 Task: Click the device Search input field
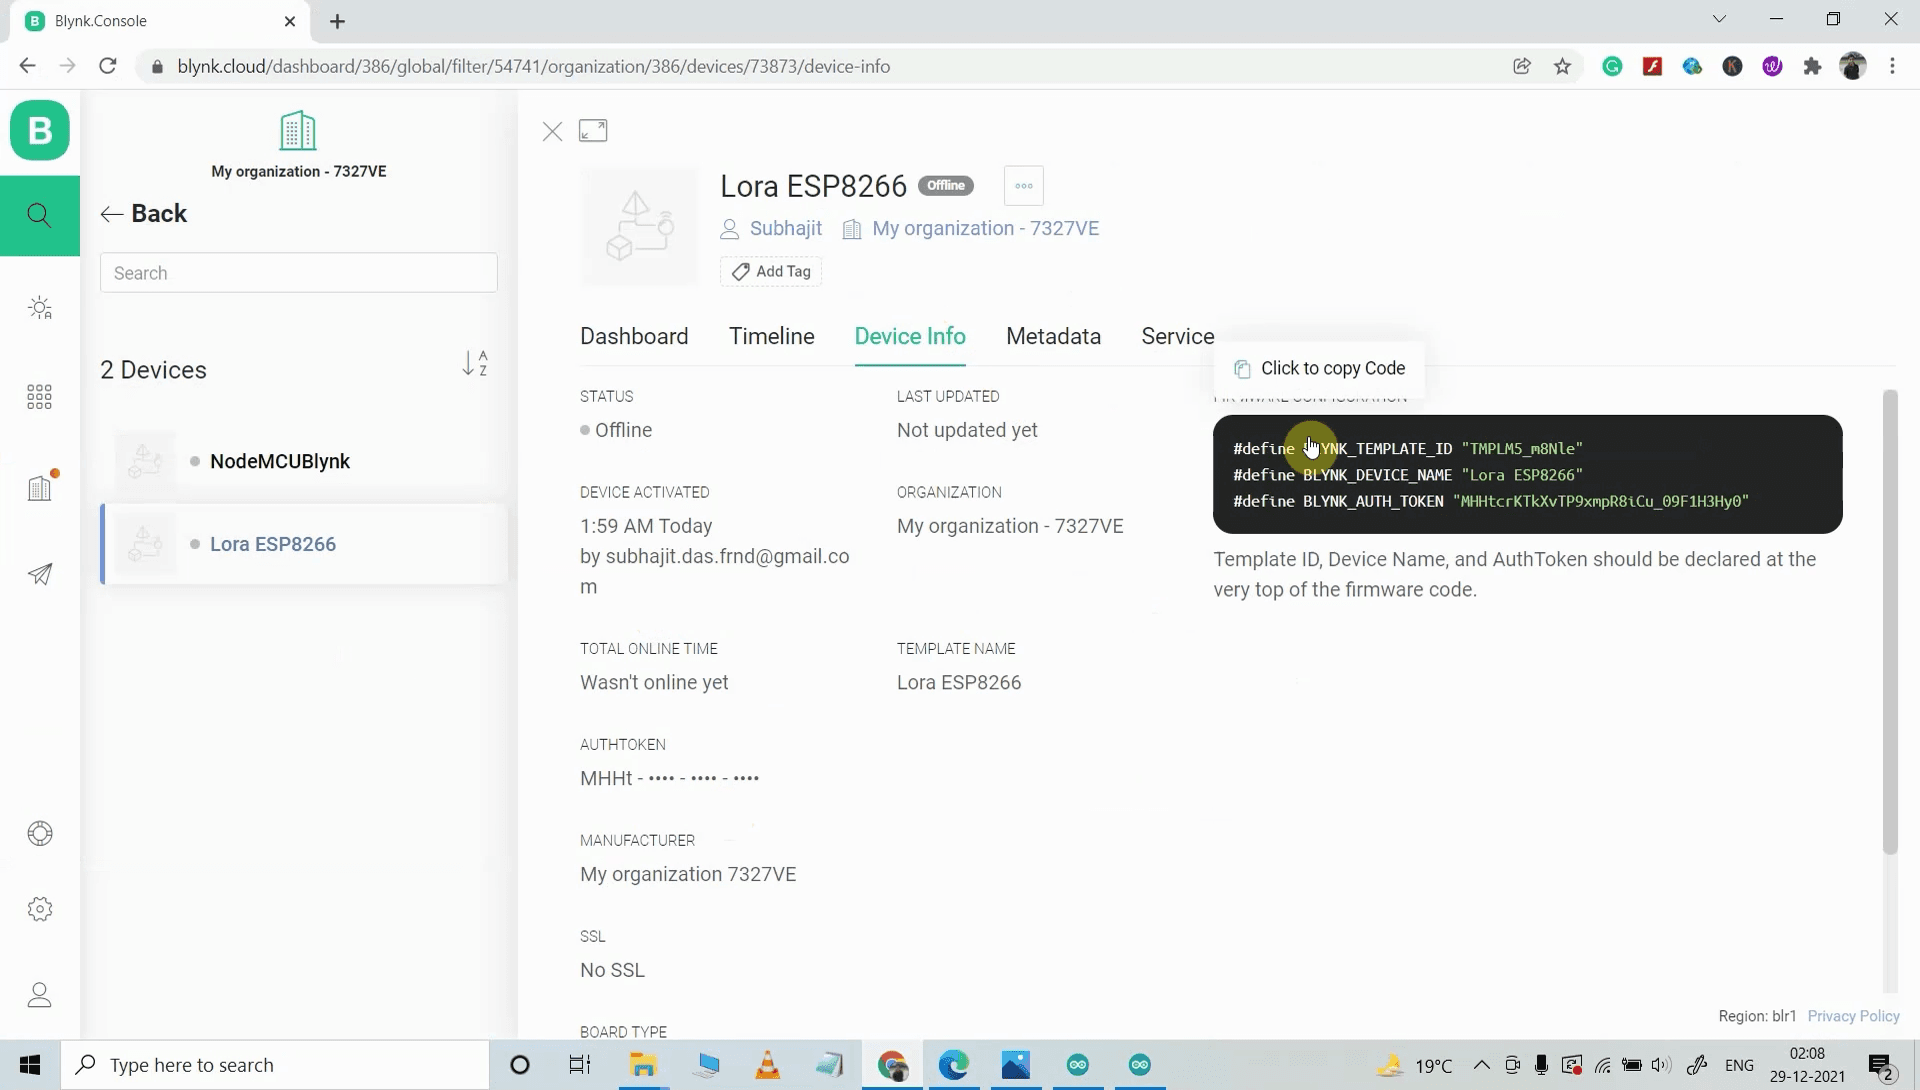tap(298, 272)
